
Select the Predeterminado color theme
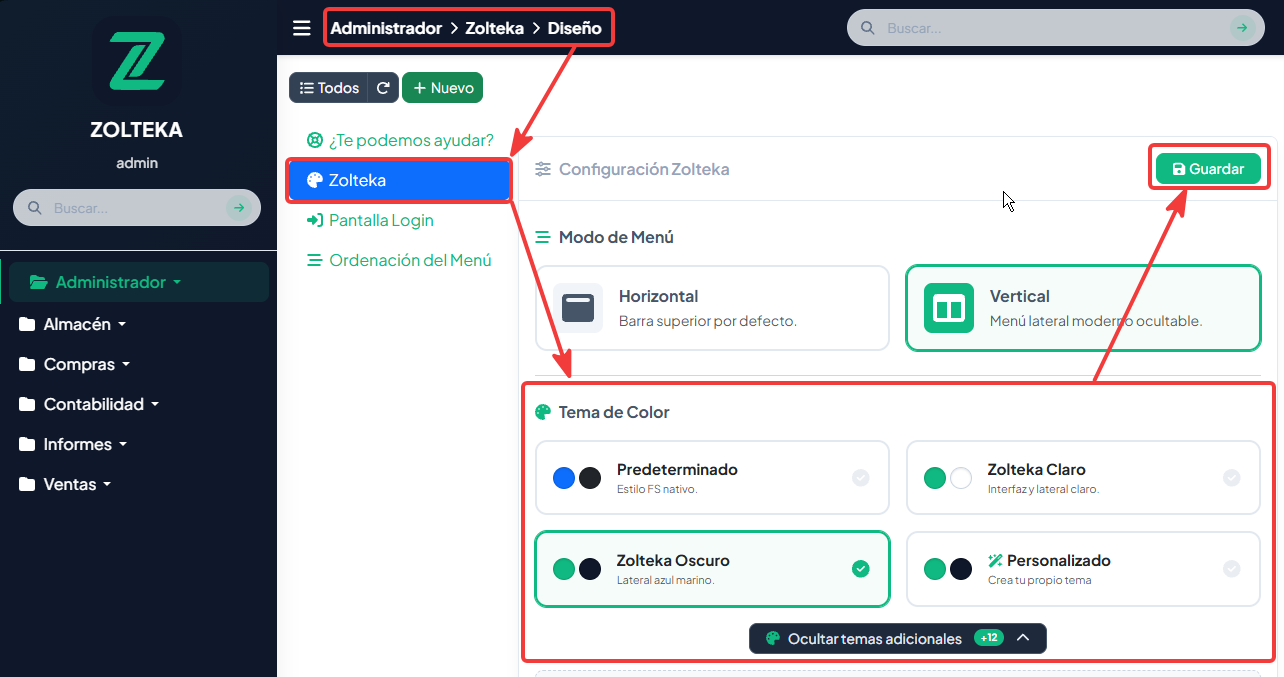[x=712, y=477]
